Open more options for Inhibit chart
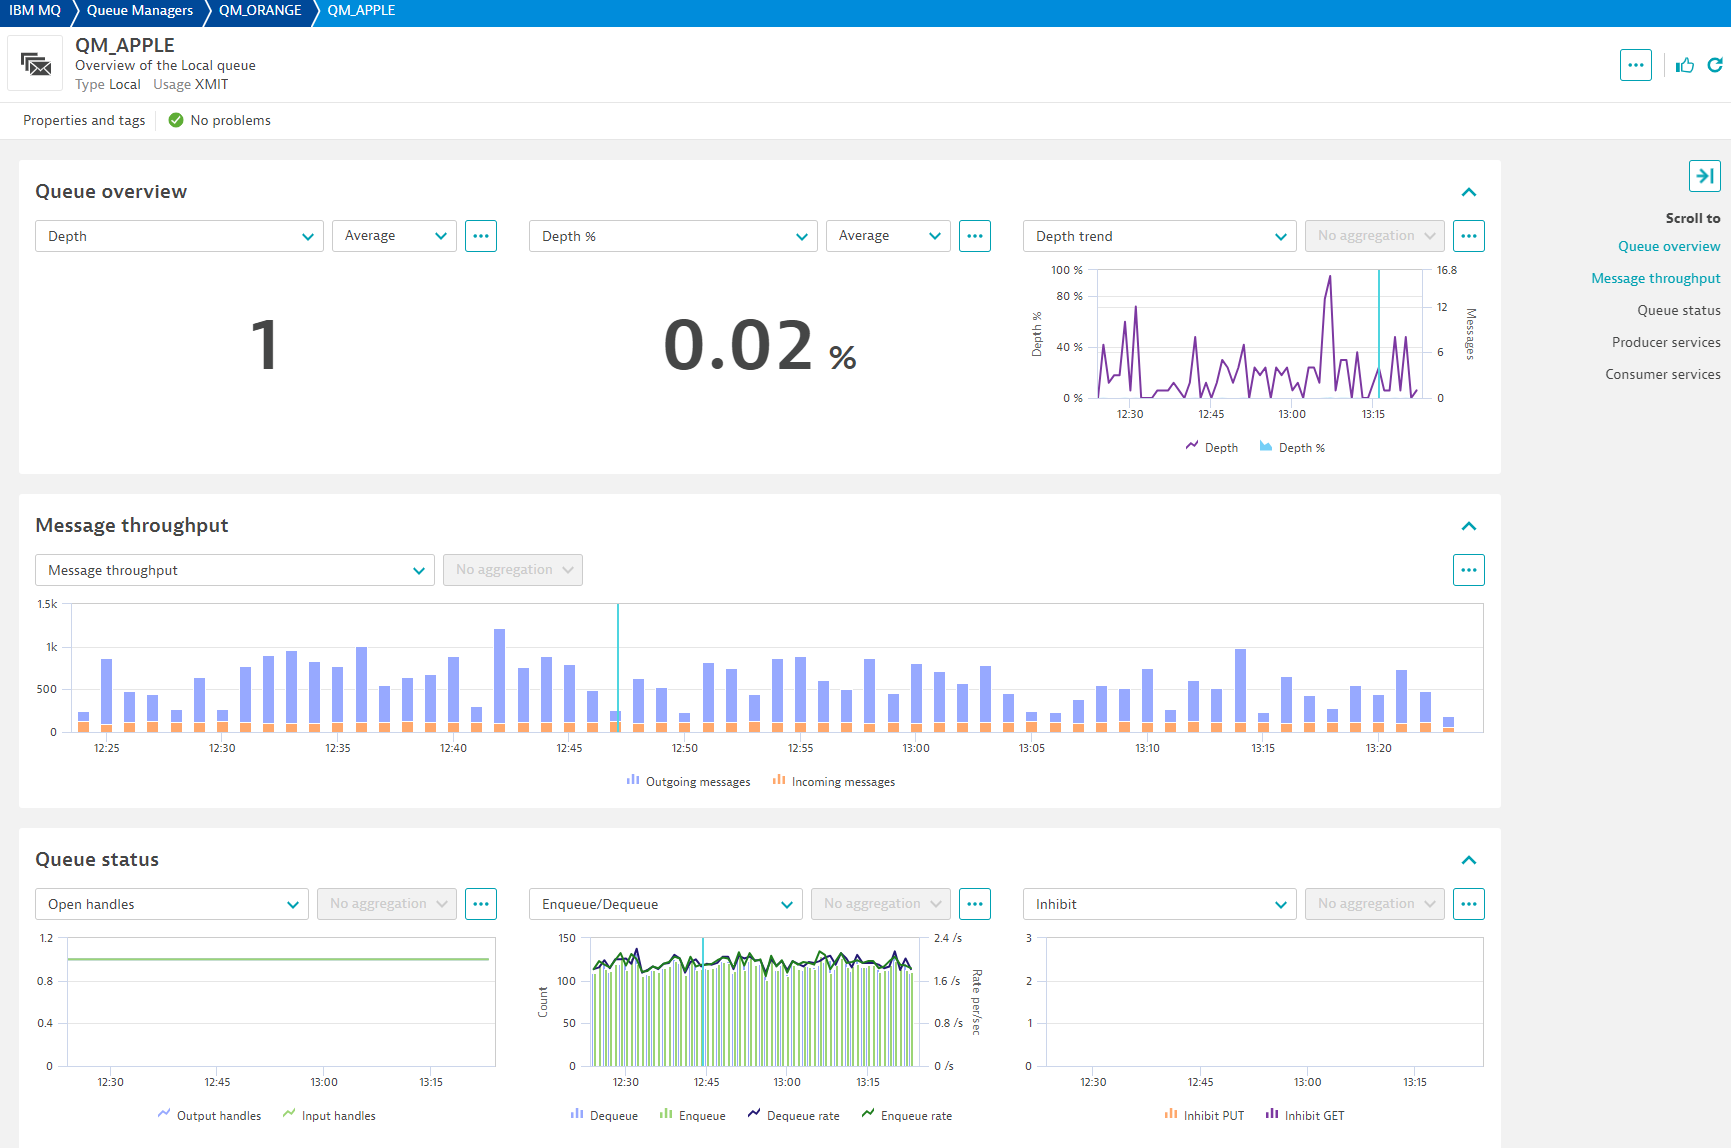This screenshot has height=1148, width=1731. point(1468,904)
